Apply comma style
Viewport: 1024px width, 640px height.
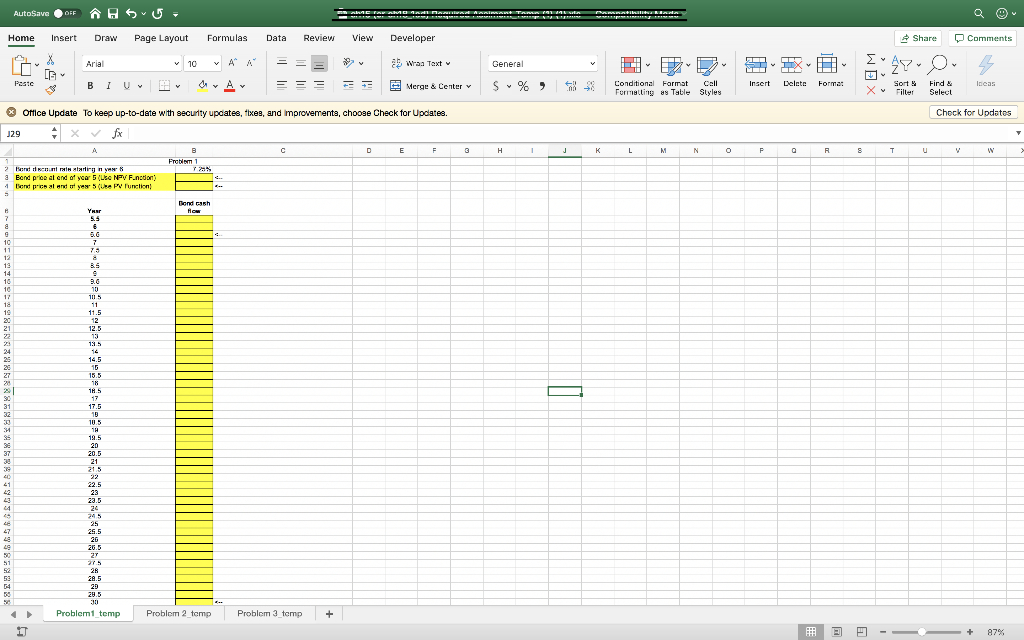coord(542,86)
